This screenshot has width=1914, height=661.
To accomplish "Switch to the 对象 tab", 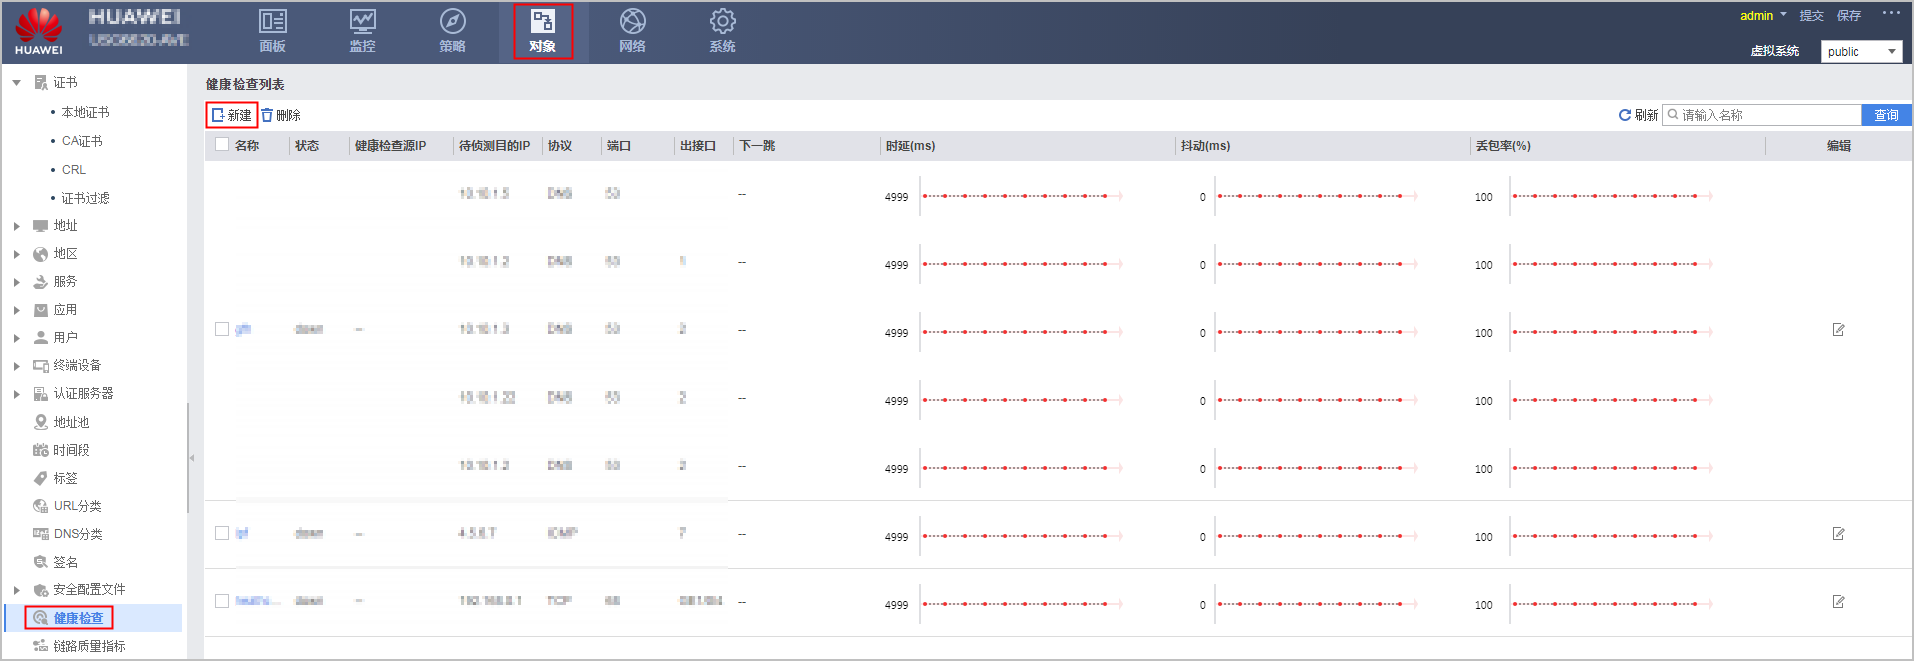I will click(x=542, y=32).
